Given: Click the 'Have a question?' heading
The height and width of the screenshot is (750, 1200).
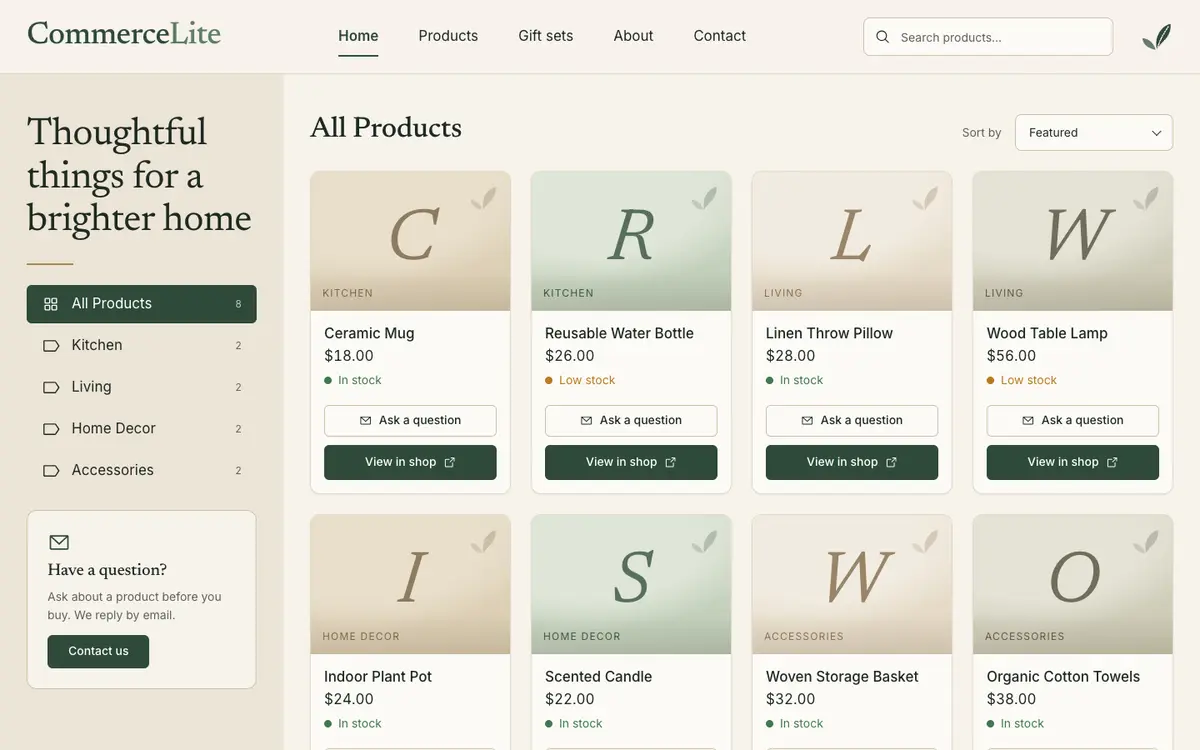Looking at the screenshot, I should tap(107, 570).
